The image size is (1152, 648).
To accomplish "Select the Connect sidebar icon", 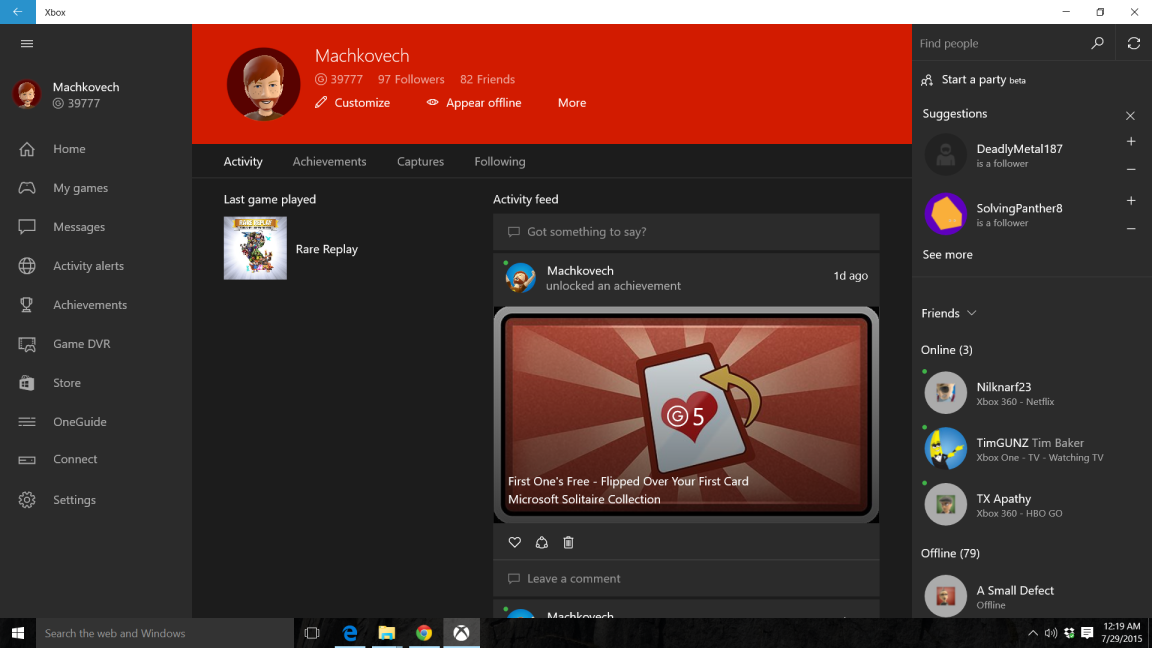I will pos(27,460).
